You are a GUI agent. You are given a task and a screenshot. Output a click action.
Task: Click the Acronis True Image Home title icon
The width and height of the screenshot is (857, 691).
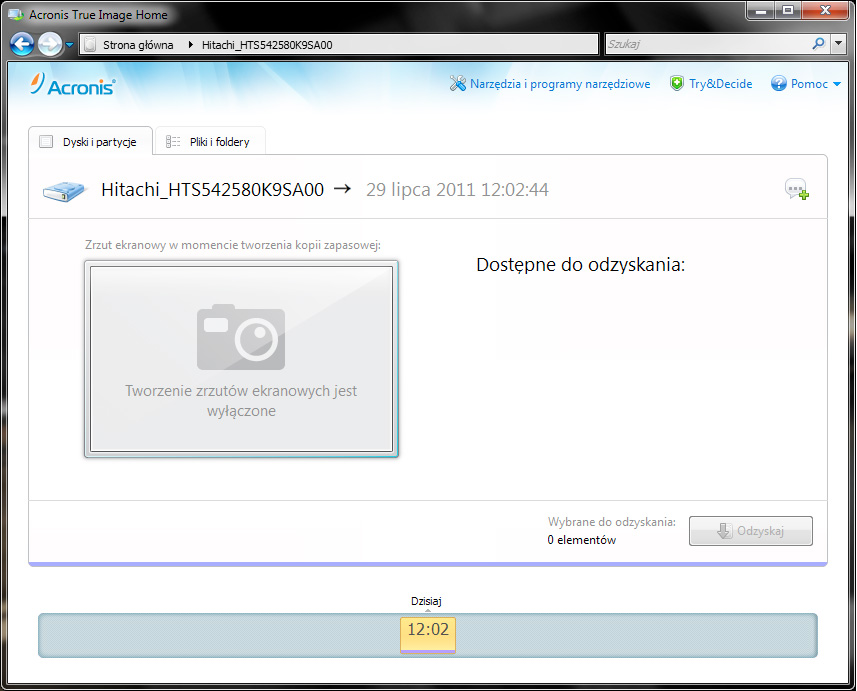click(x=16, y=15)
